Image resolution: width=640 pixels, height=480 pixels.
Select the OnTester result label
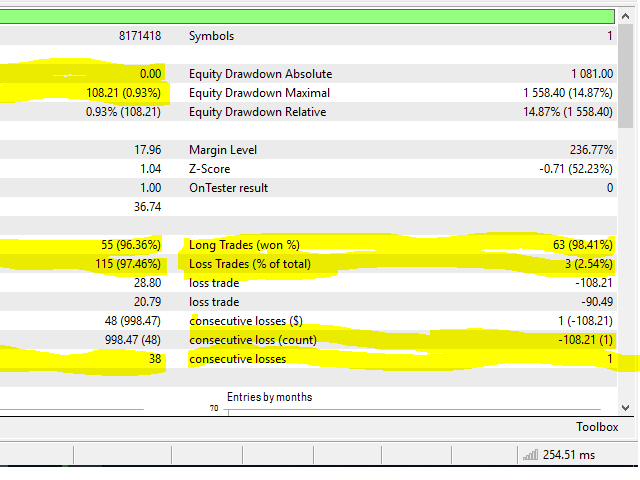[229, 188]
